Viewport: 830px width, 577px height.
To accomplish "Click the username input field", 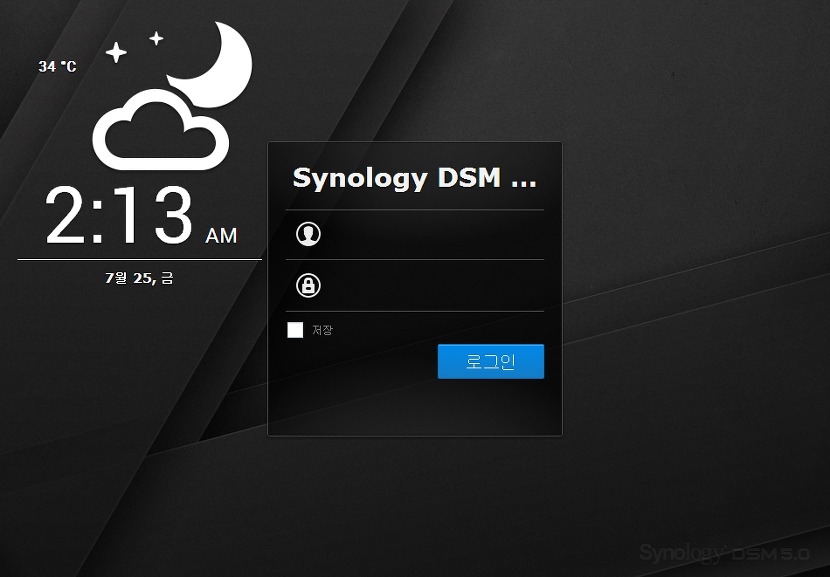I will click(x=415, y=235).
